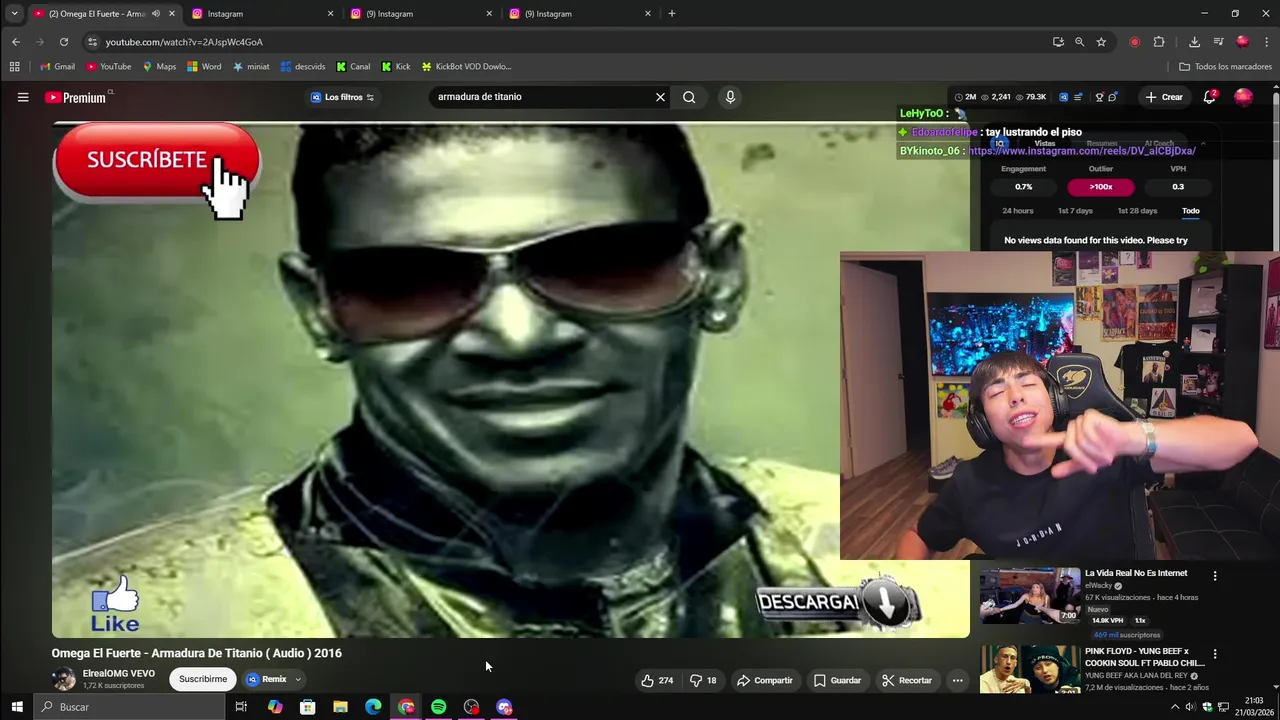Close the Omega El Fuerte tab
The width and height of the screenshot is (1280, 720).
(x=172, y=14)
